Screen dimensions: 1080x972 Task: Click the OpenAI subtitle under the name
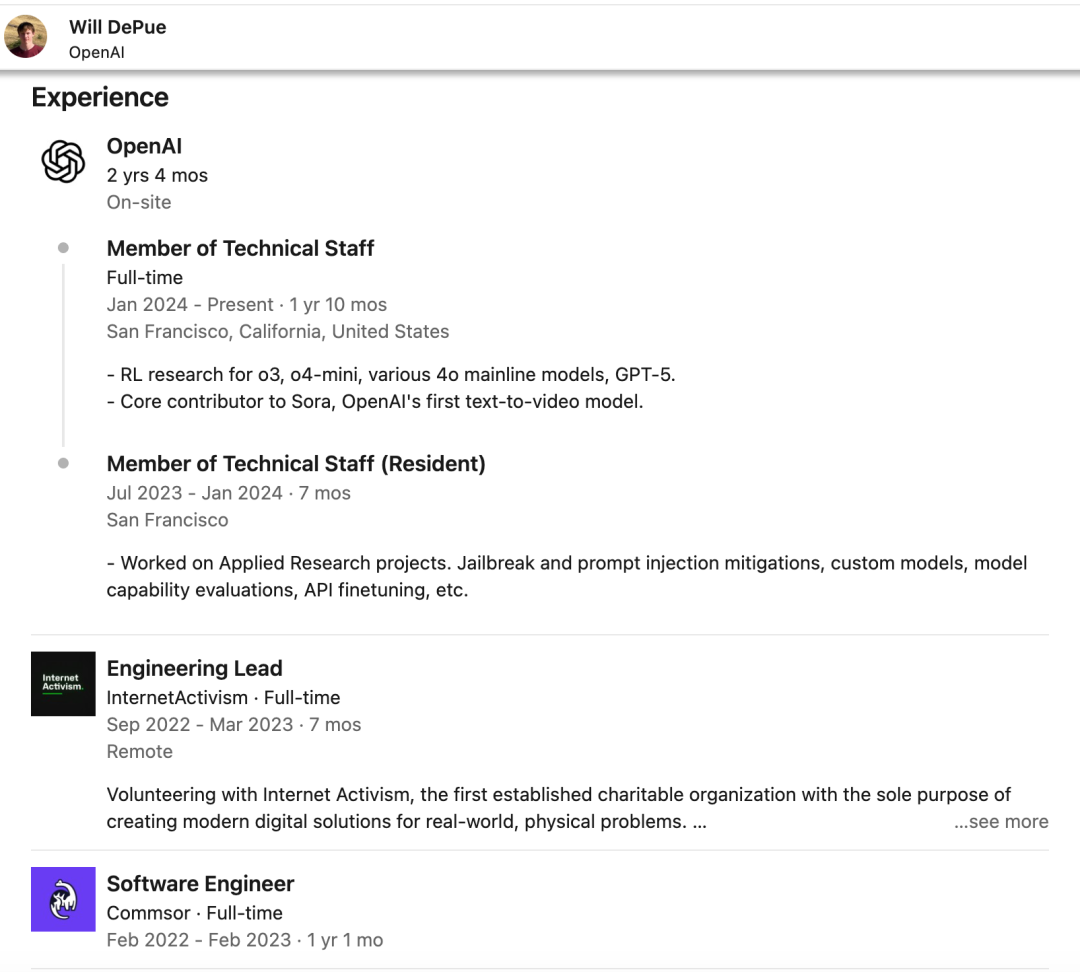click(97, 52)
